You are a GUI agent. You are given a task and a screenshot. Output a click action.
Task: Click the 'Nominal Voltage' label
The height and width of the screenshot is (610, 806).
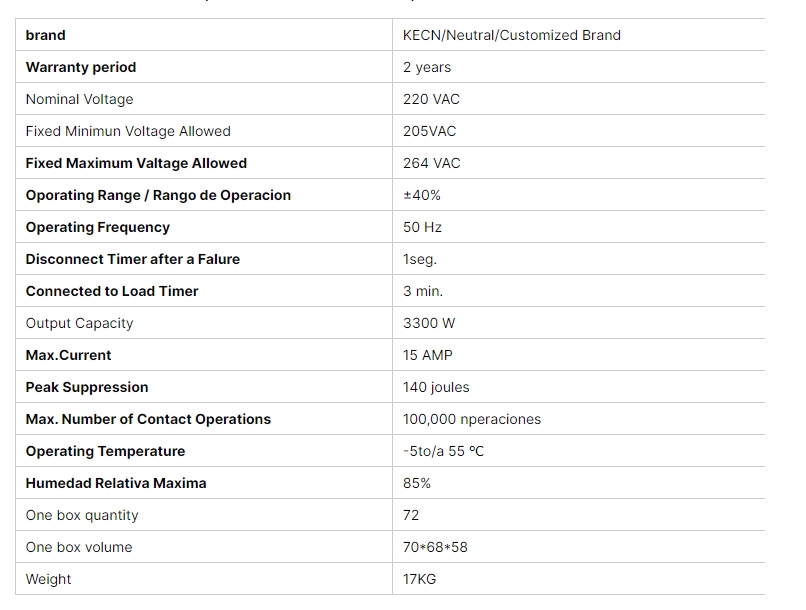click(x=79, y=99)
